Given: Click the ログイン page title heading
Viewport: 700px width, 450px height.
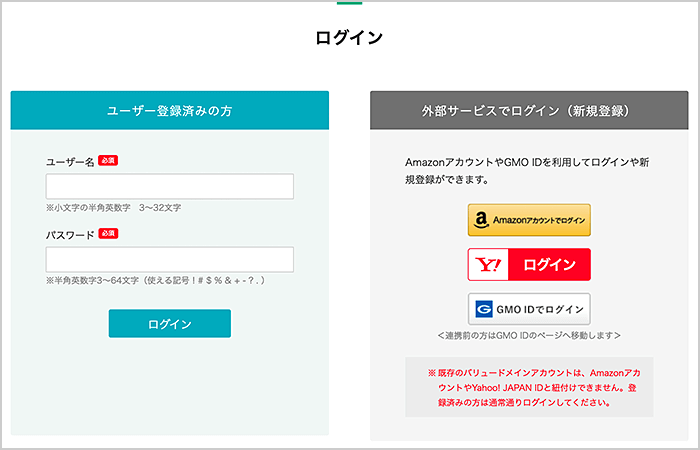Looking at the screenshot, I should [x=349, y=39].
